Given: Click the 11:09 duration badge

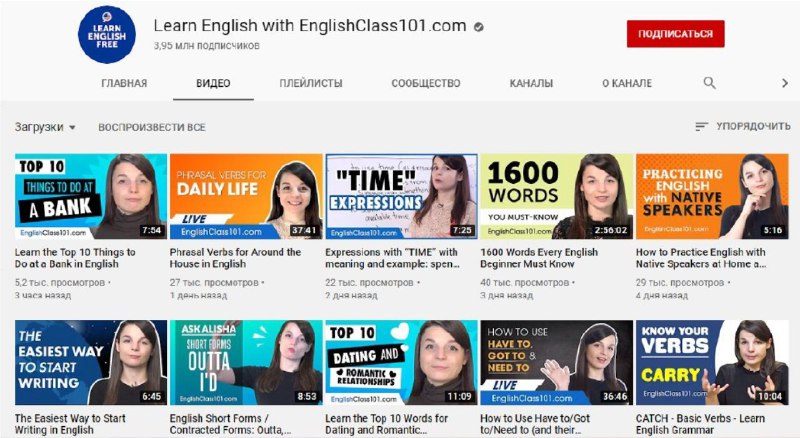Looking at the screenshot, I should click(459, 397).
